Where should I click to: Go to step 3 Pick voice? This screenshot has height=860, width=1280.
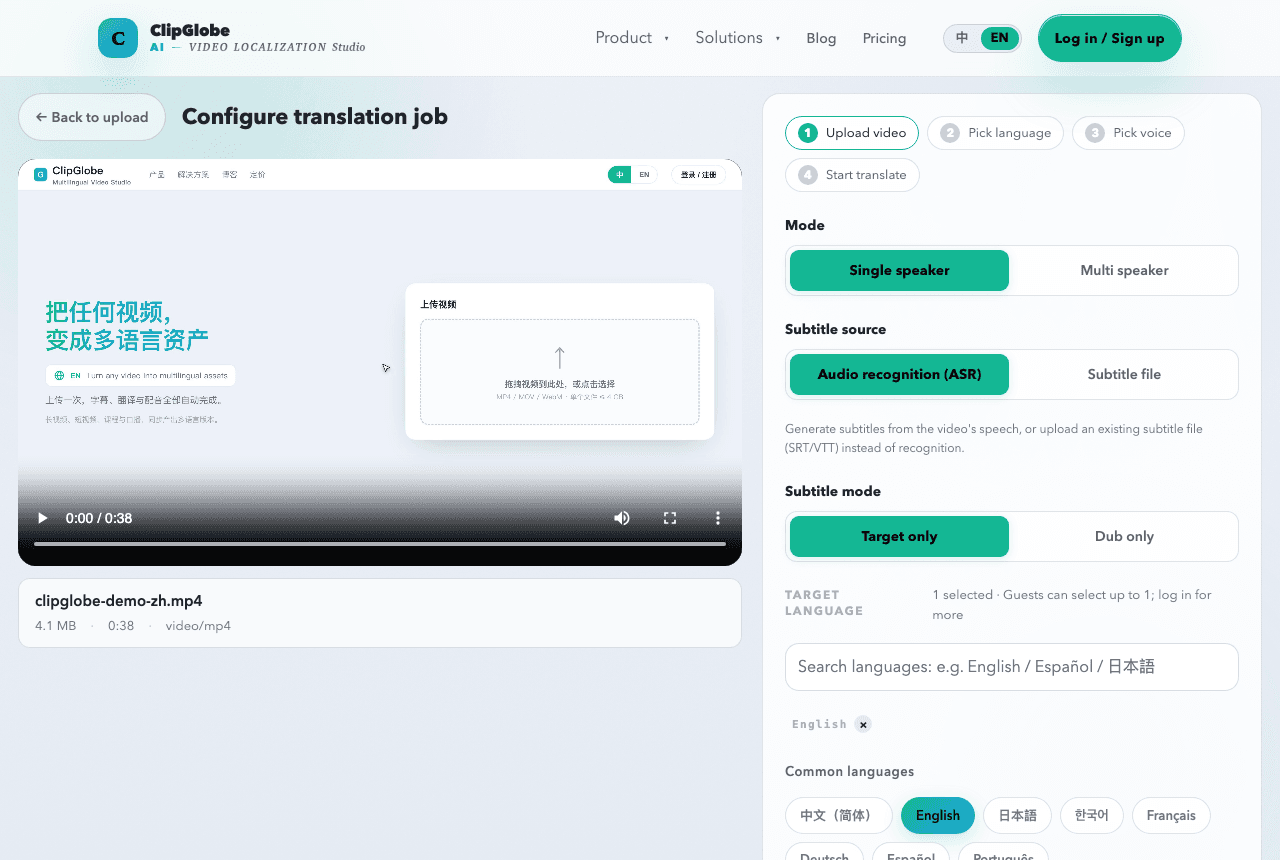coord(1128,132)
